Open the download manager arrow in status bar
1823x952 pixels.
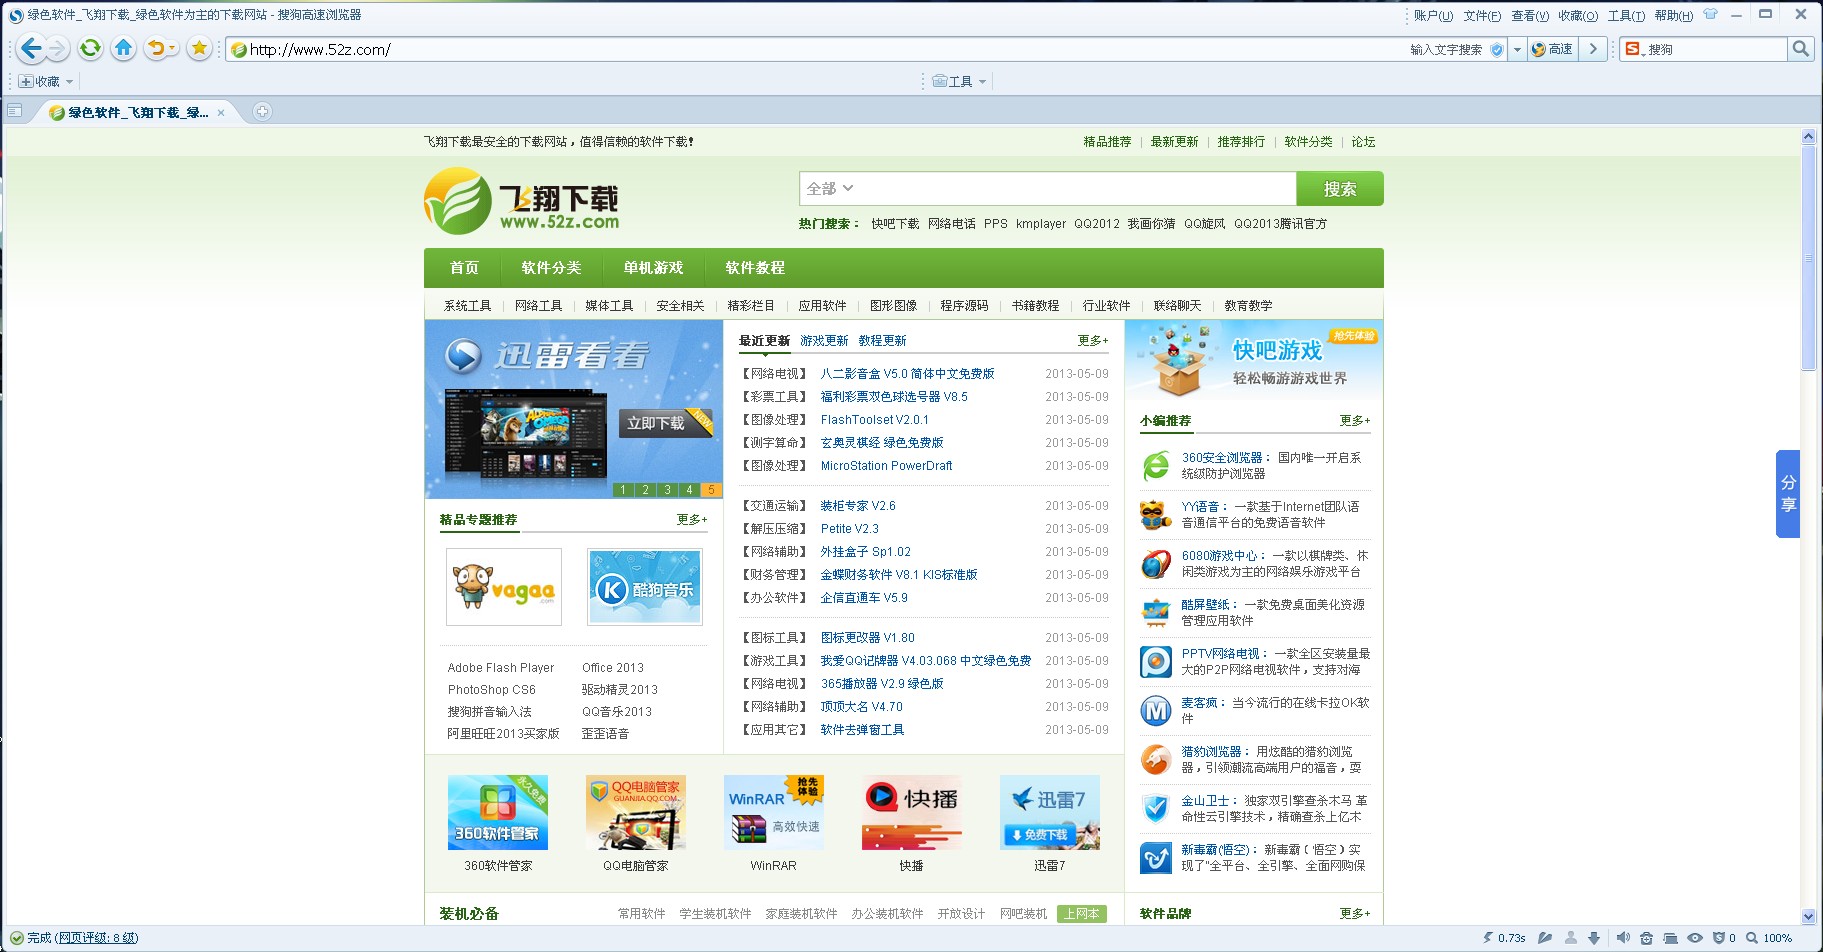pos(1594,938)
